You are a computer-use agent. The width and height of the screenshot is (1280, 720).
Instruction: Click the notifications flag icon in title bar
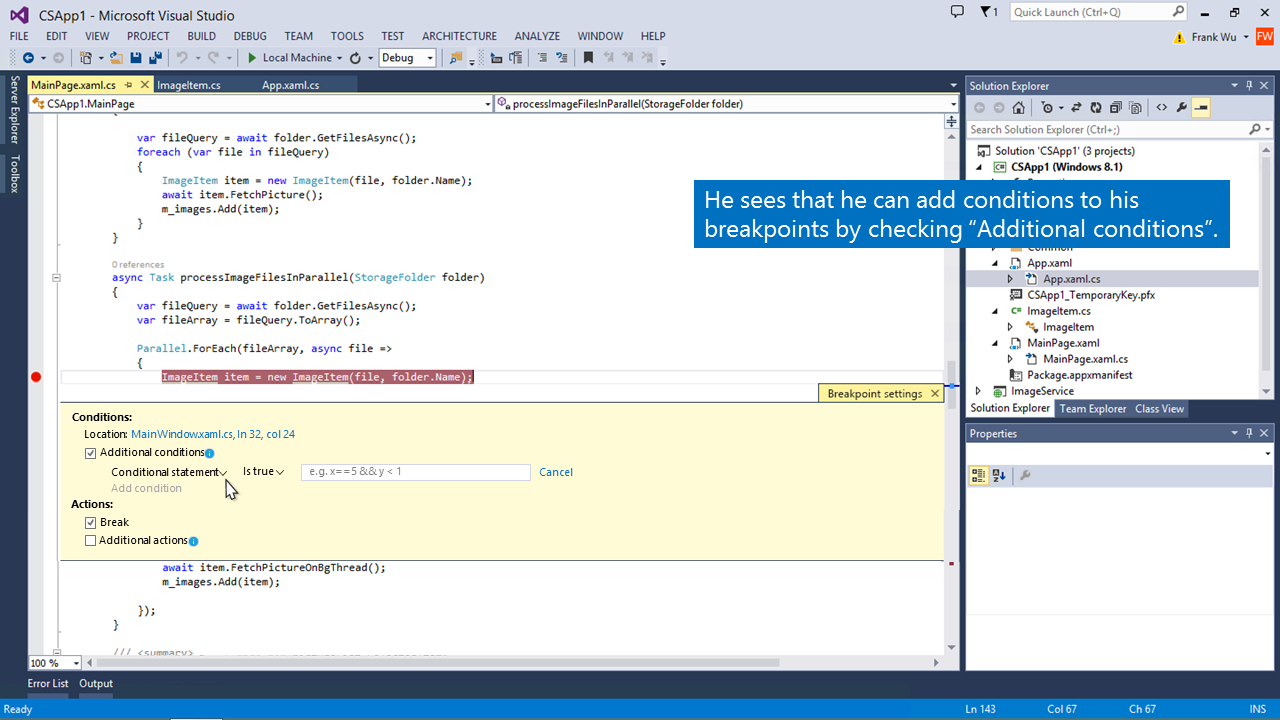pyautogui.click(x=988, y=12)
